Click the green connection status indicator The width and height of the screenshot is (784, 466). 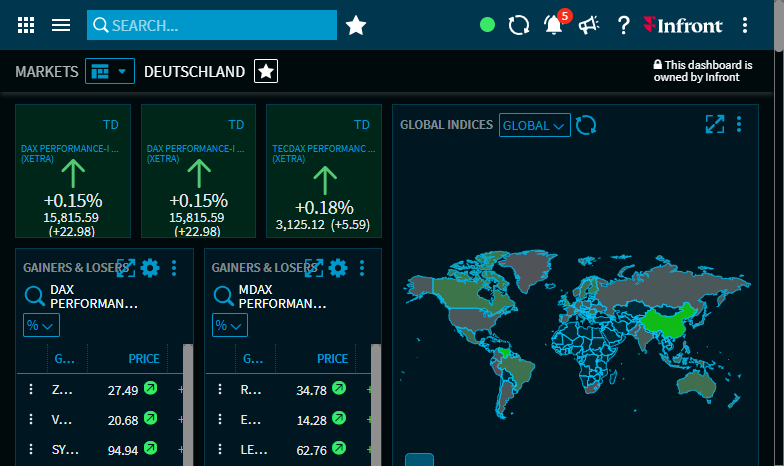pos(487,25)
